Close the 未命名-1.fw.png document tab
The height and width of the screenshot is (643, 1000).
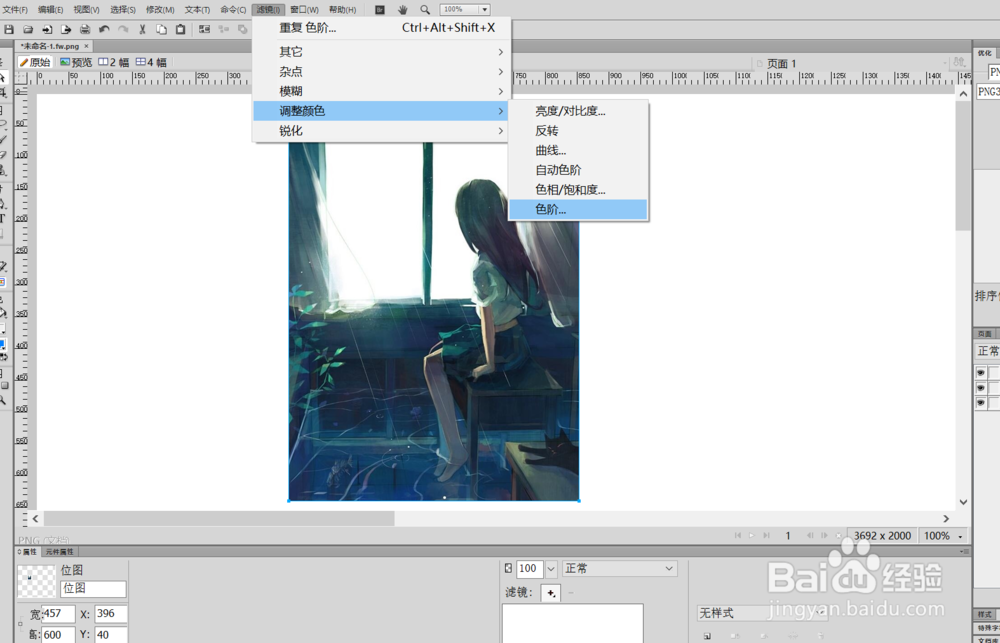click(87, 46)
